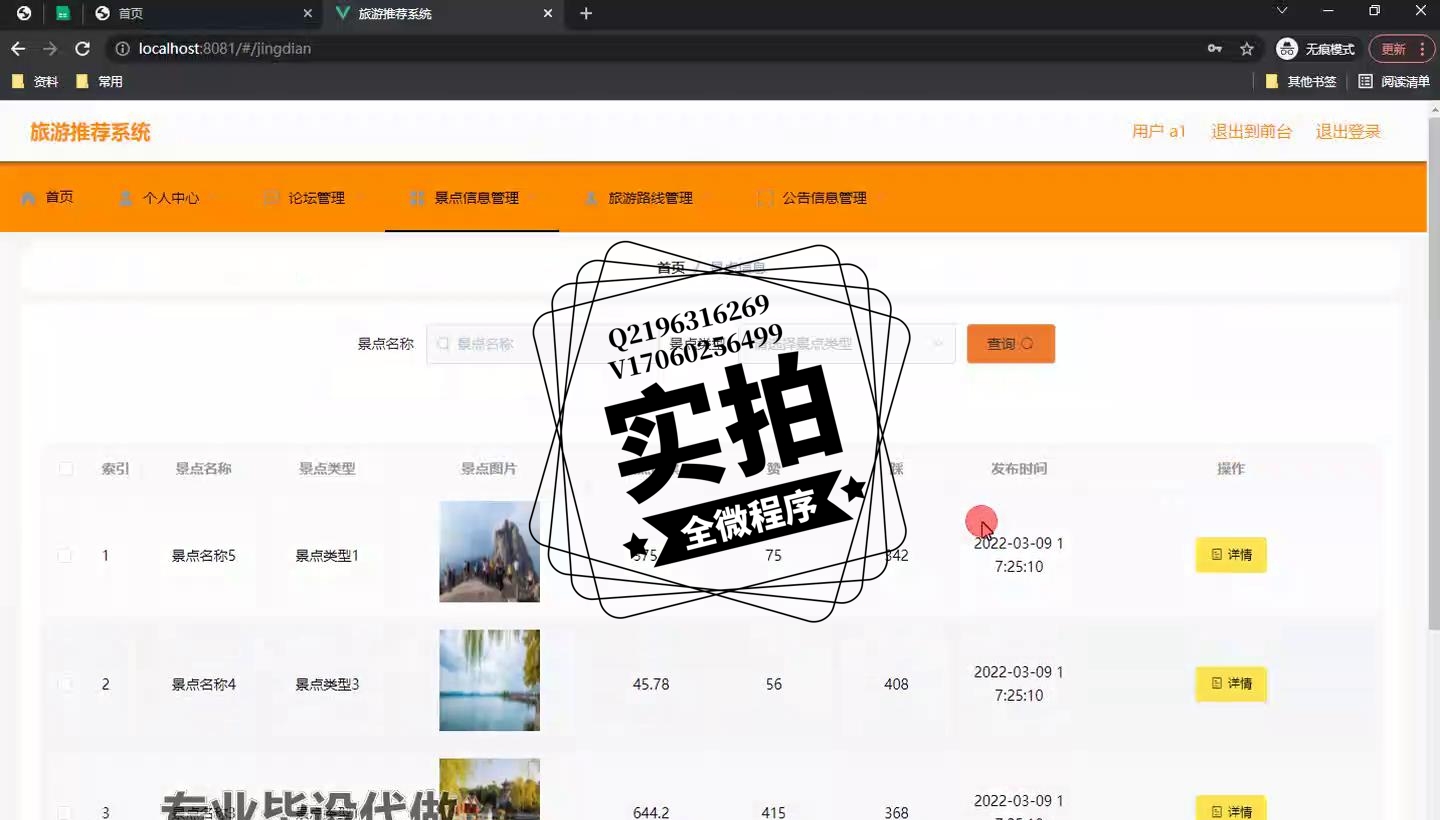The image size is (1440, 820).
Task: Open the 公告信息管理 menu
Action: [x=820, y=198]
